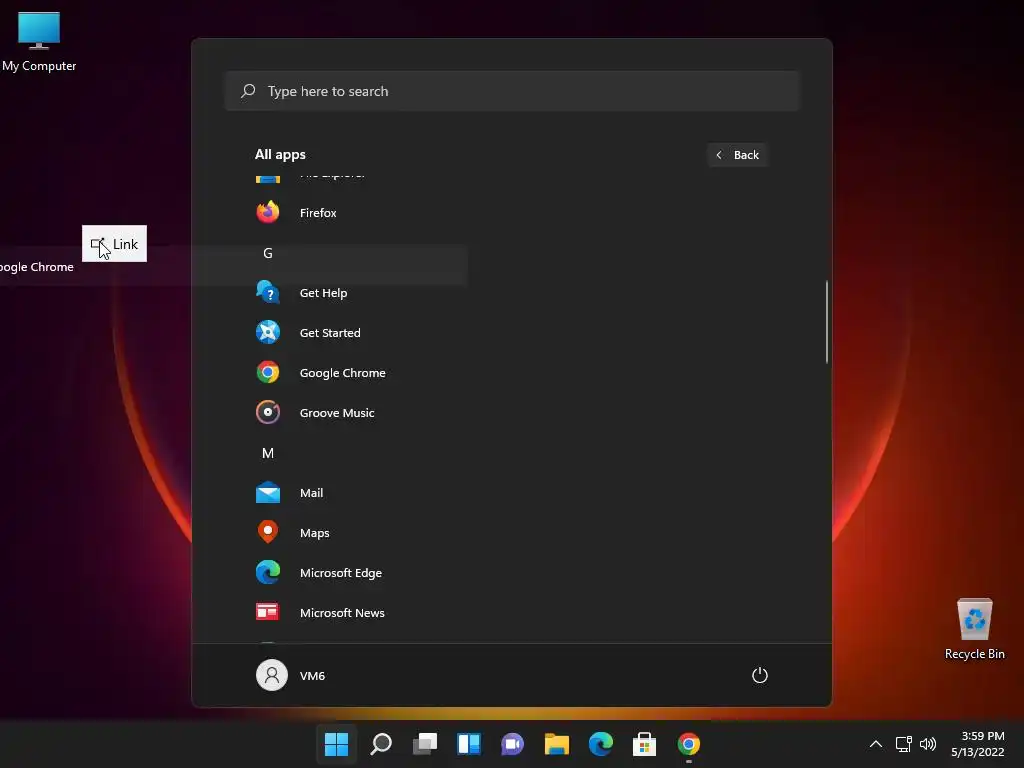
Task: Open Teams Chat on the taskbar
Action: coord(513,744)
